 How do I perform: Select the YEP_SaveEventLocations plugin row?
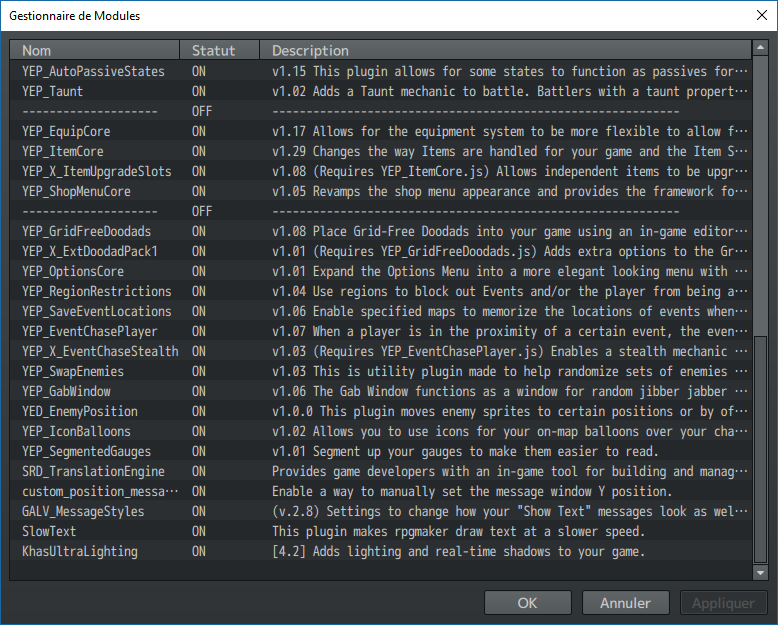point(381,312)
